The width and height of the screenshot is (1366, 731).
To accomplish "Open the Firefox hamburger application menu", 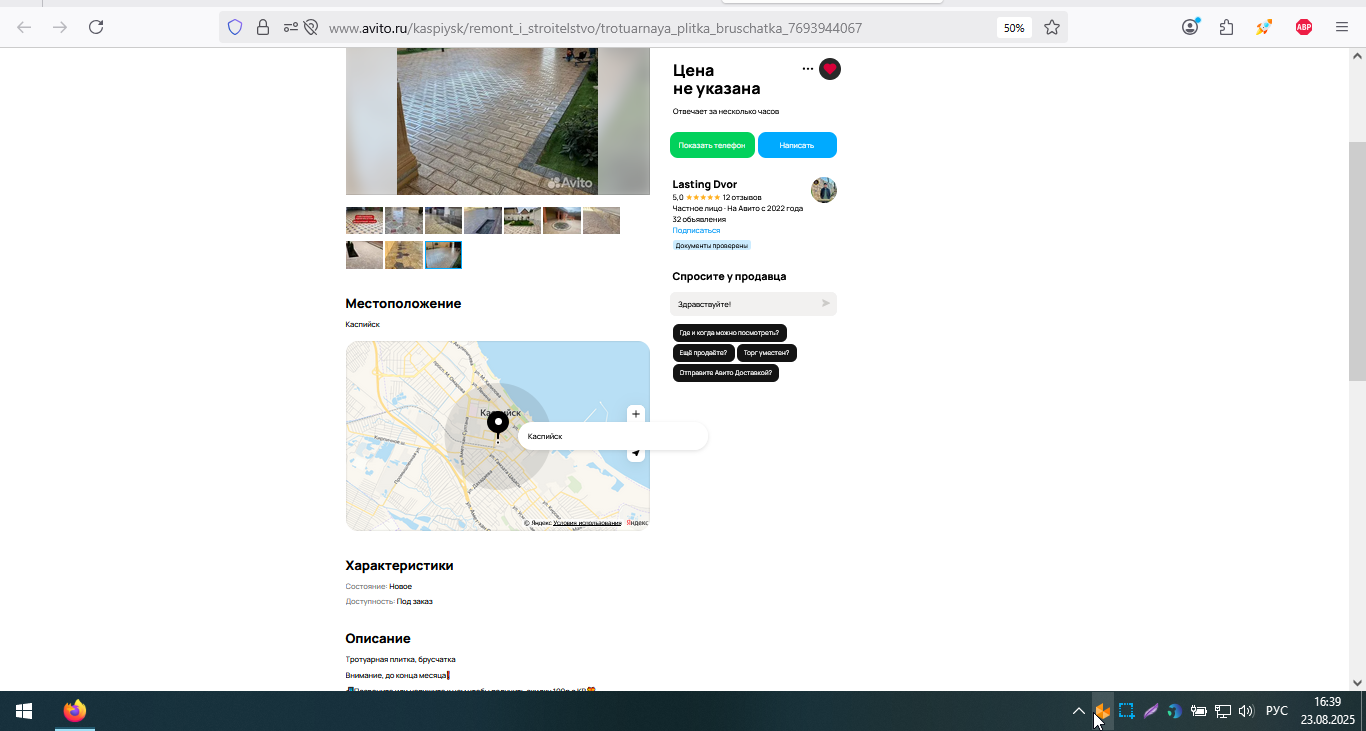I will [x=1342, y=27].
